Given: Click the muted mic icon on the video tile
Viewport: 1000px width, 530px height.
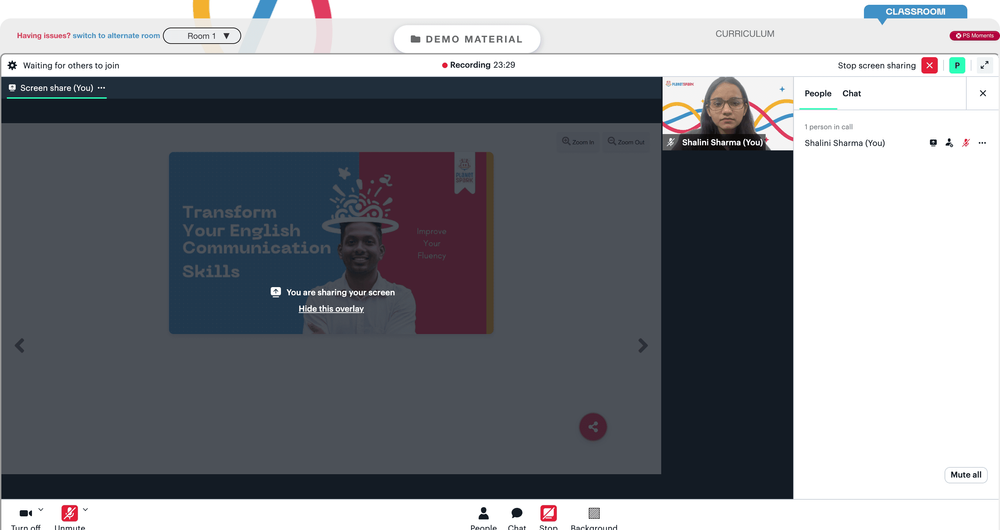Looking at the screenshot, I should [x=671, y=142].
